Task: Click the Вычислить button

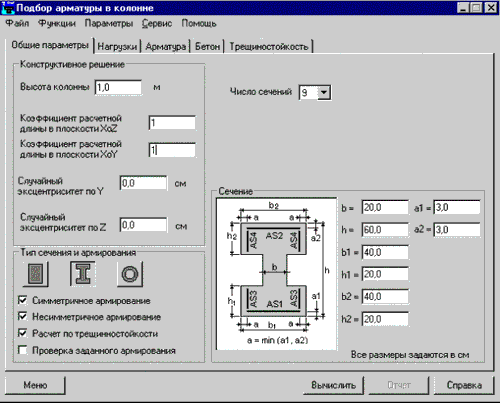Action: point(333,385)
